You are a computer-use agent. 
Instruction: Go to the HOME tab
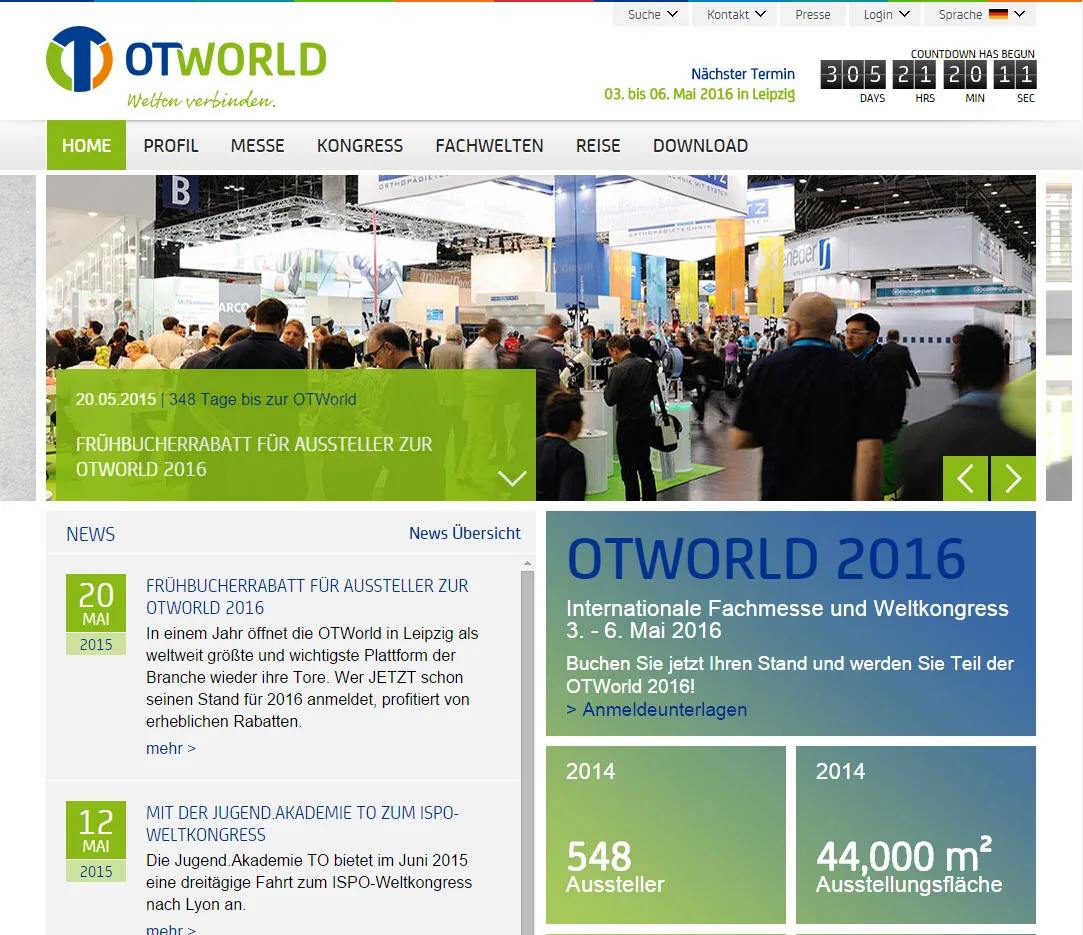[86, 145]
